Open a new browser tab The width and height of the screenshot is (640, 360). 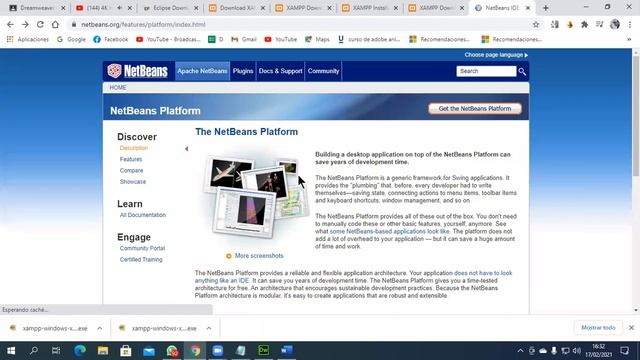tap(546, 8)
